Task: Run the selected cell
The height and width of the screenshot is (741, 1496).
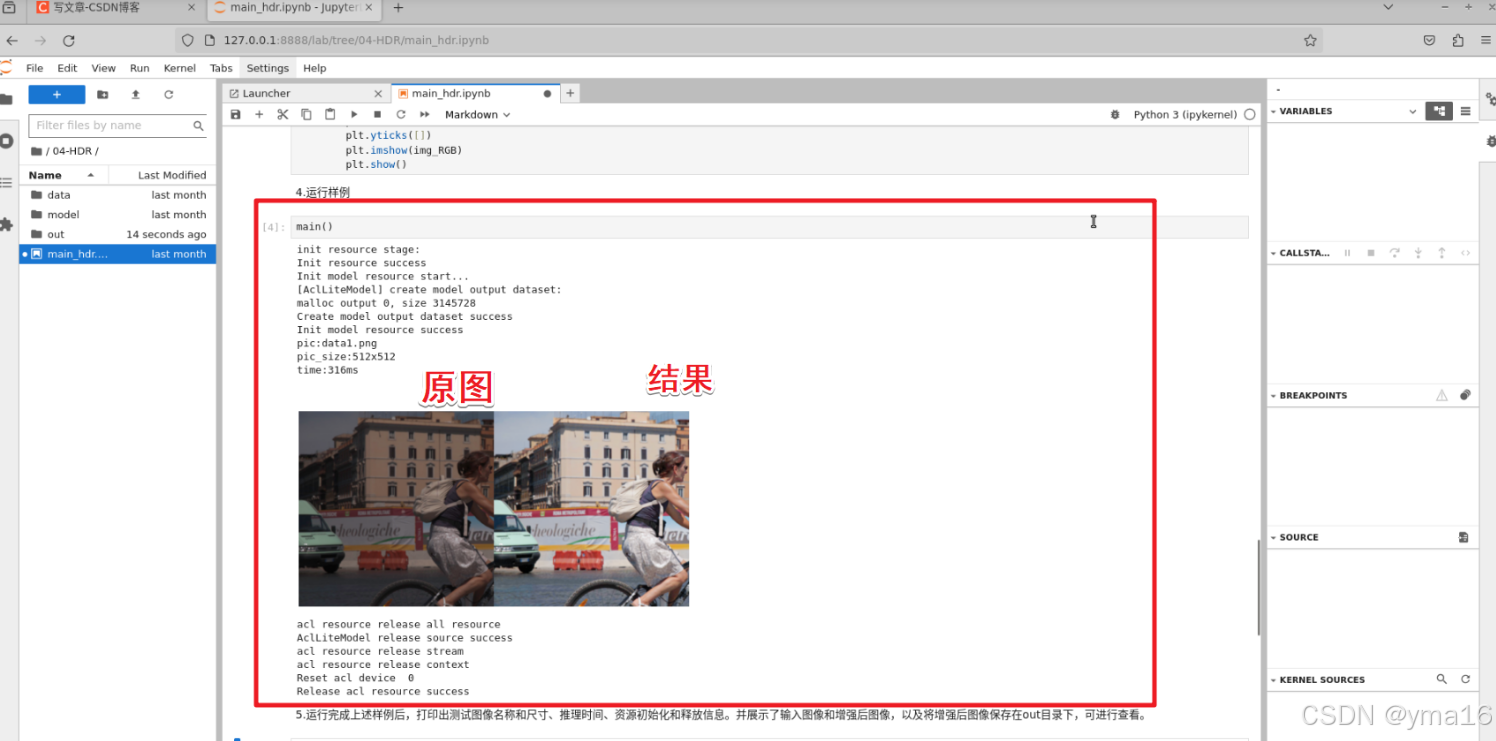Action: [354, 115]
